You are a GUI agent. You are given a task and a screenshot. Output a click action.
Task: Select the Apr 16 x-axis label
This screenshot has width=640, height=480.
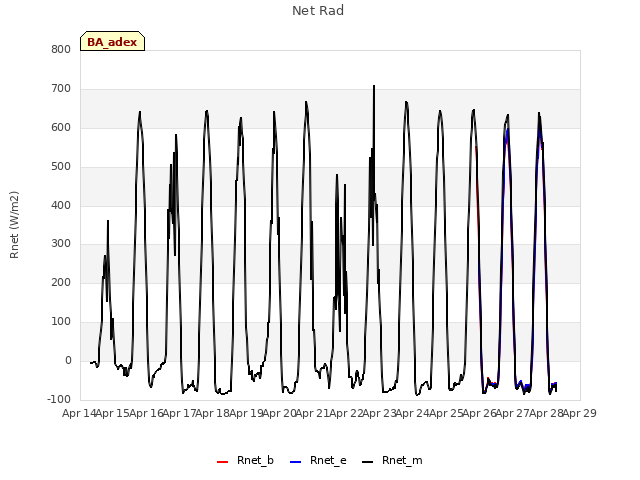tap(146, 413)
